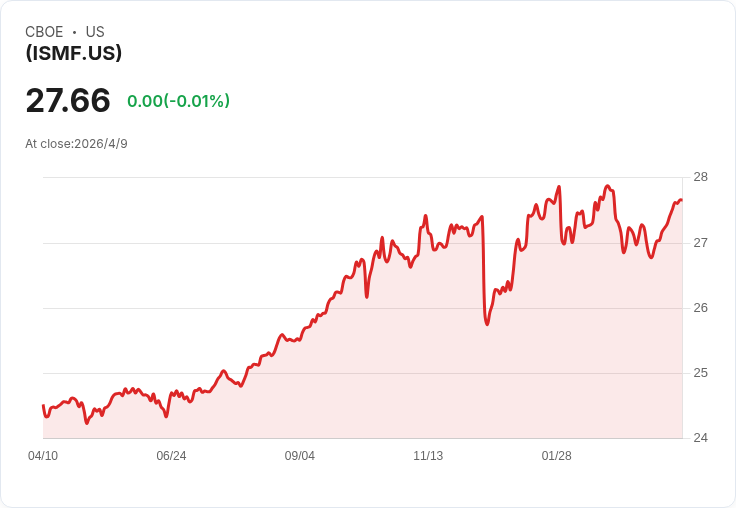The width and height of the screenshot is (736, 508).
Task: Click the 27 price axis label
Action: pyautogui.click(x=700, y=243)
